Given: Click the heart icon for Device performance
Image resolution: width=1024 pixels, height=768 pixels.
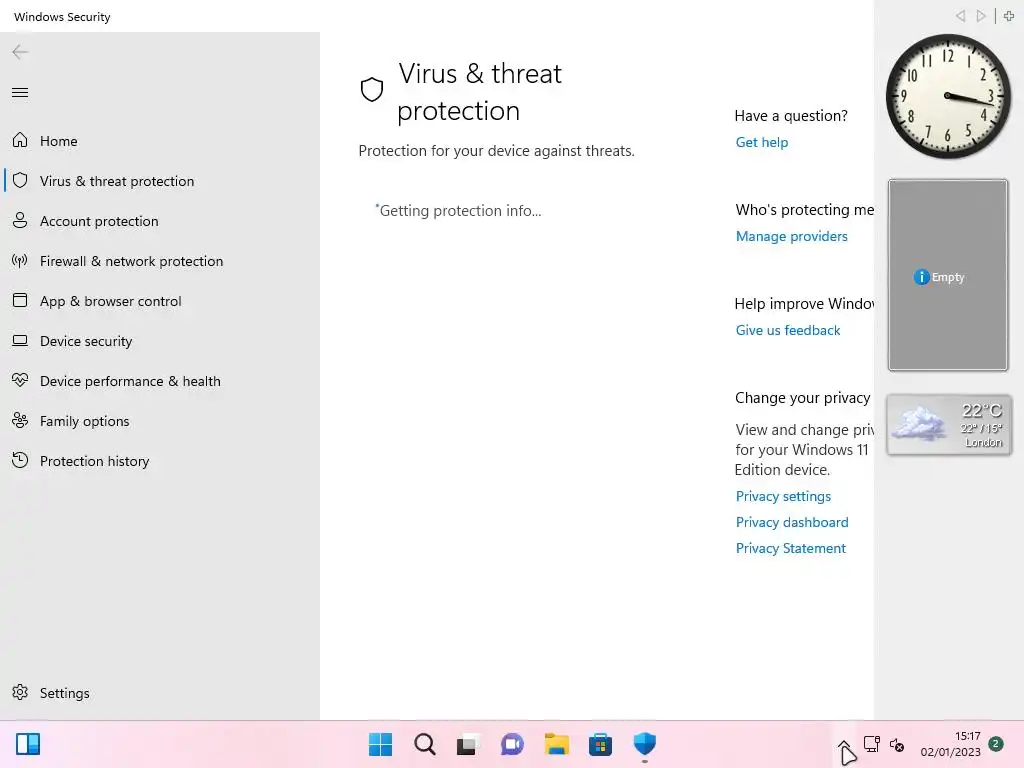Looking at the screenshot, I should (20, 380).
